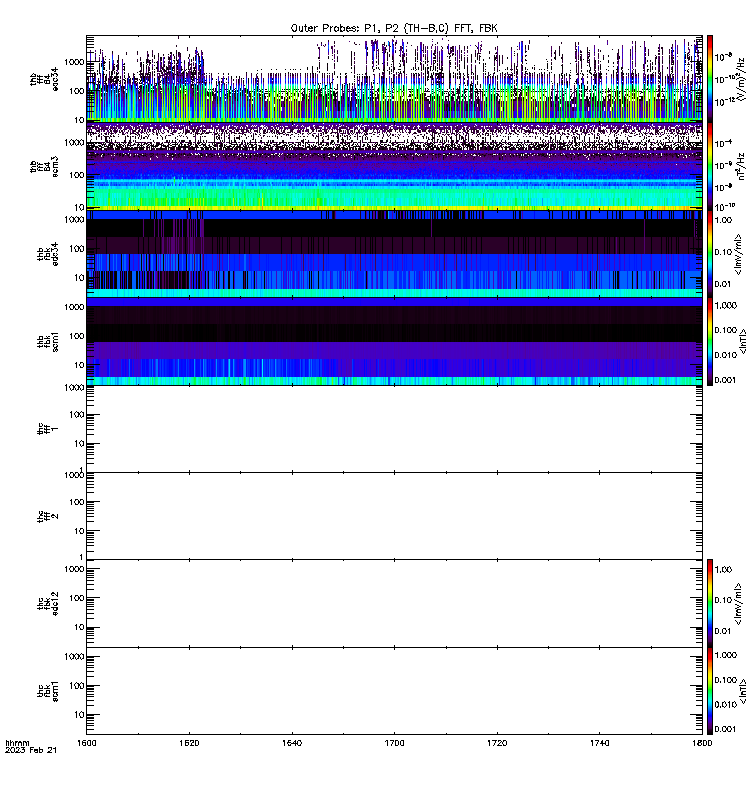This screenshot has width=750, height=800.
Task: Click the '2023 Feb 21' date label
Action: tap(31, 751)
